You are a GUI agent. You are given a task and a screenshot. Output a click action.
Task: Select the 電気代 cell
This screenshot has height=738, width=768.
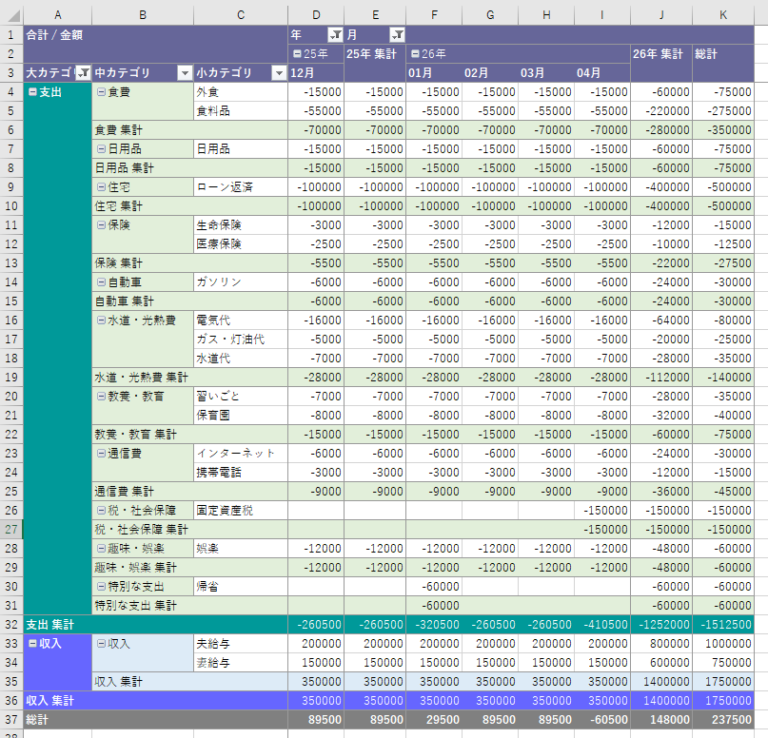[240, 320]
